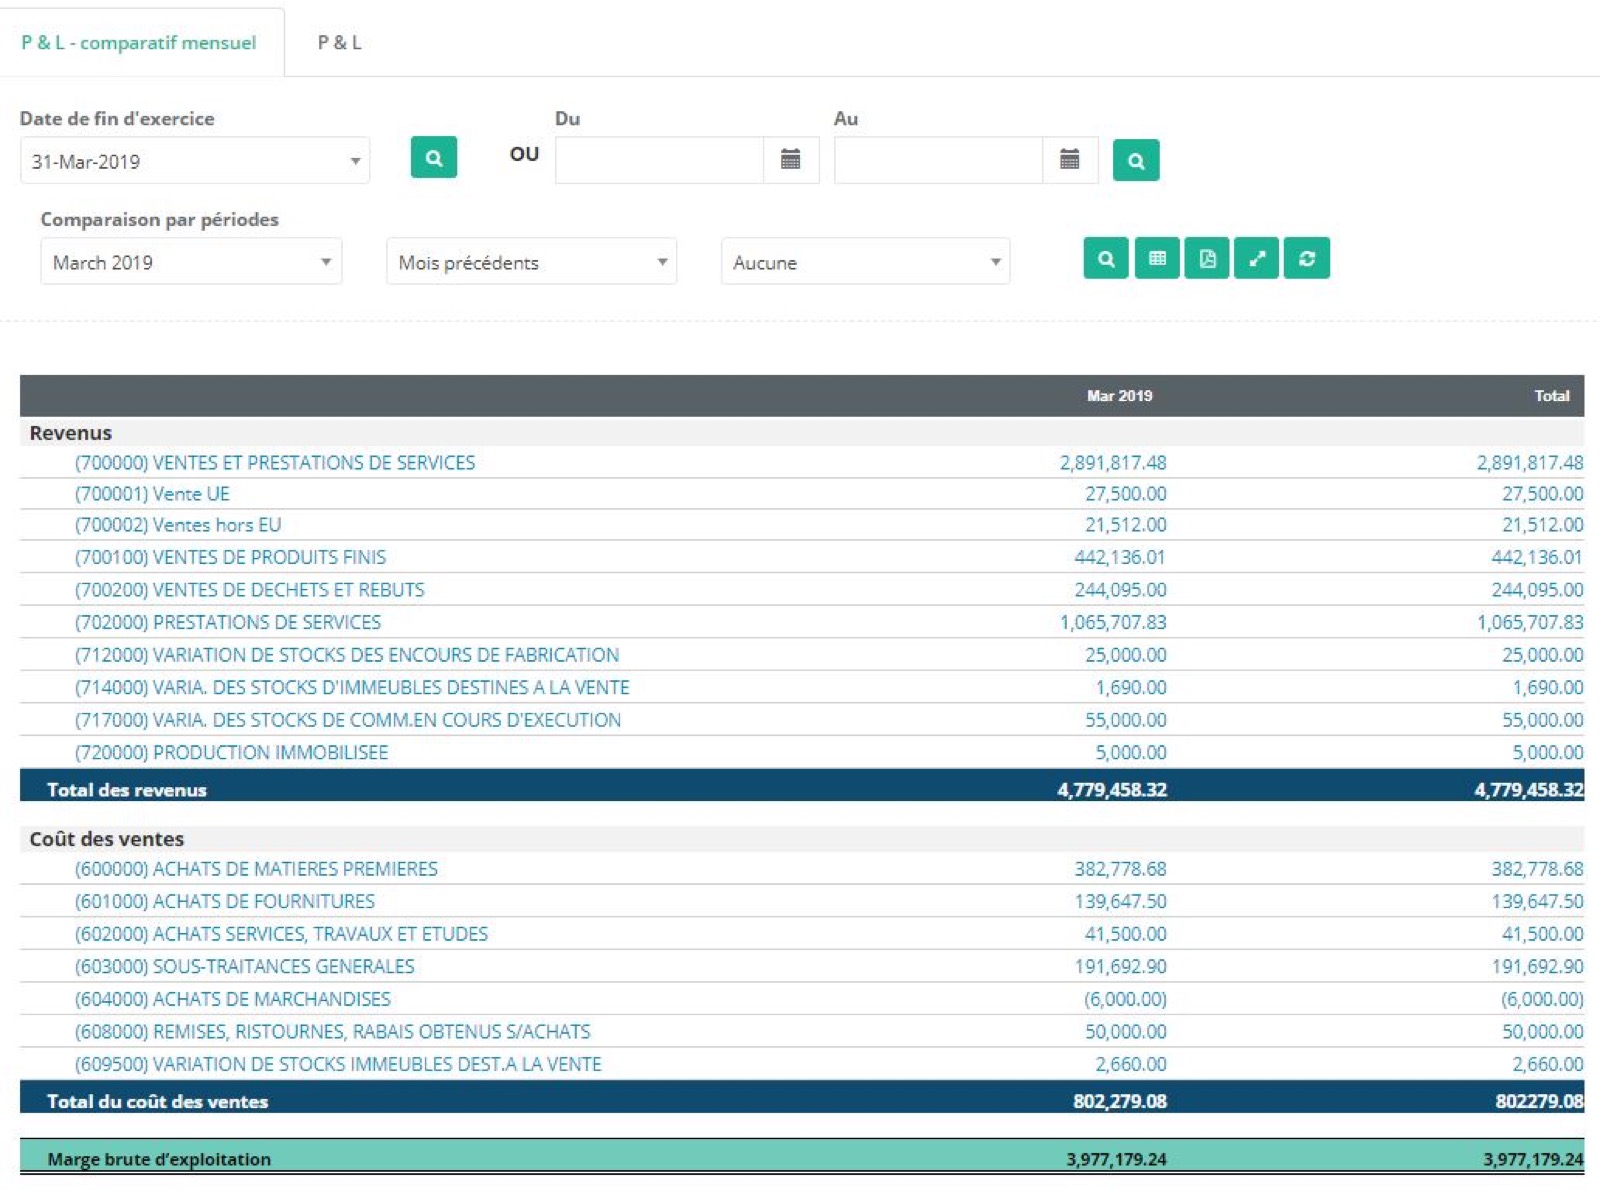Open account (700001) Vente UE
Screen dimensions: 1600x1190
[x=152, y=494]
